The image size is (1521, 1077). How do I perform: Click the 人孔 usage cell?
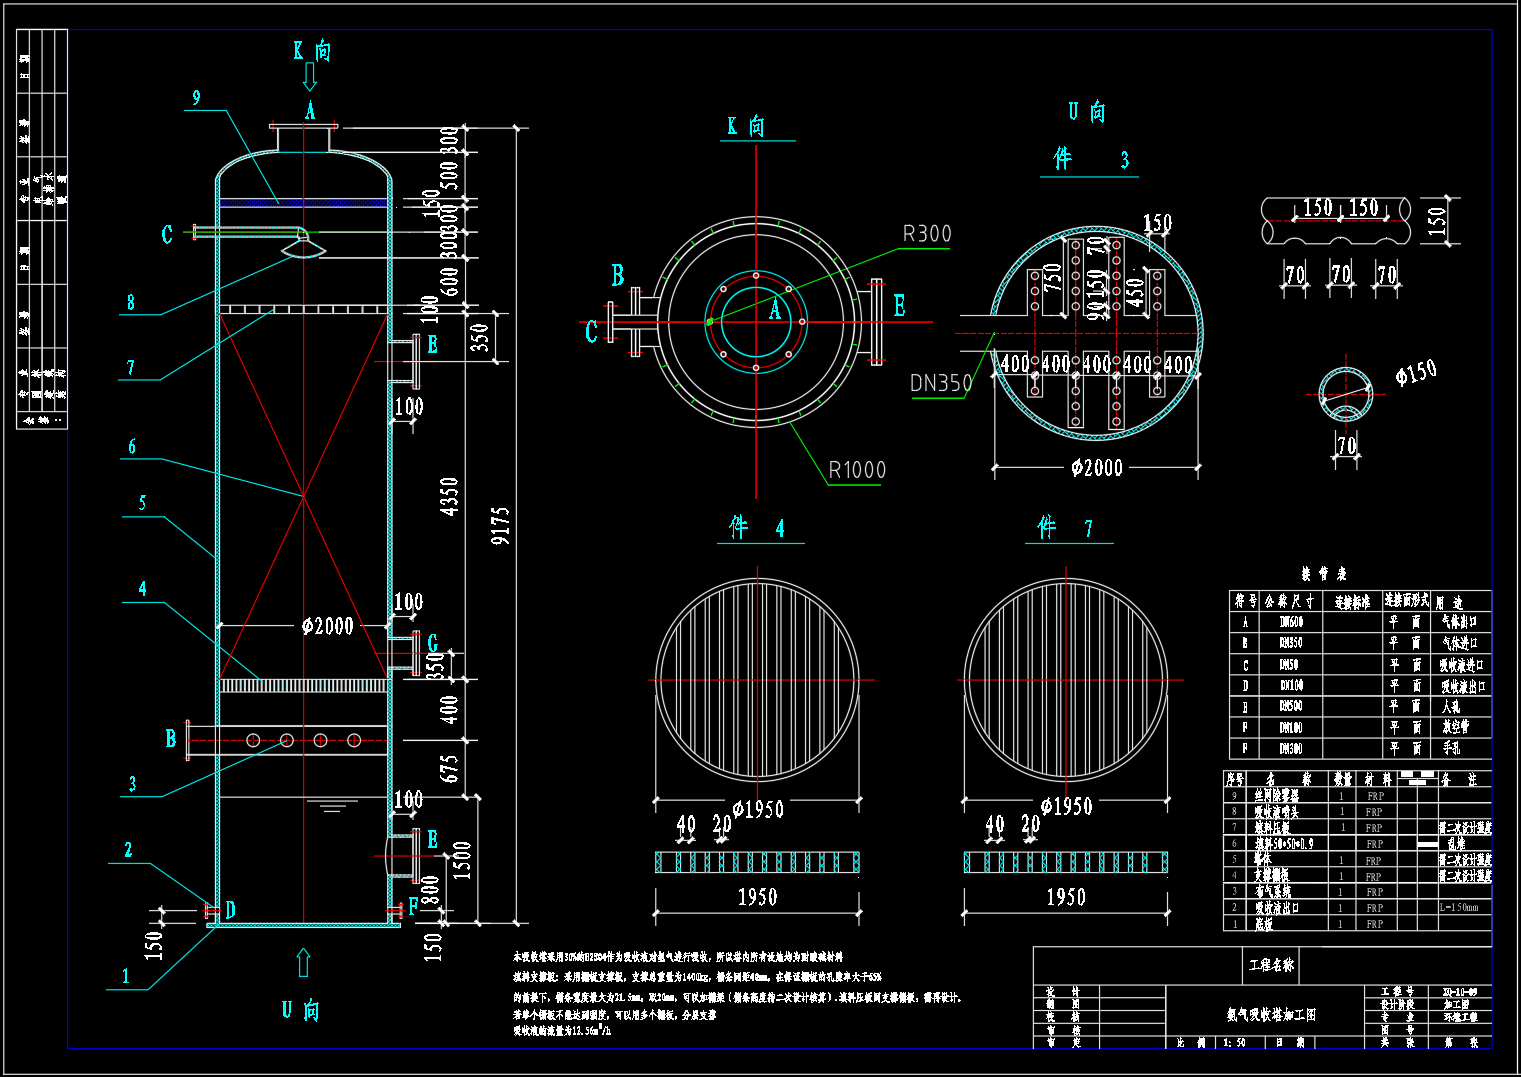coord(1451,706)
